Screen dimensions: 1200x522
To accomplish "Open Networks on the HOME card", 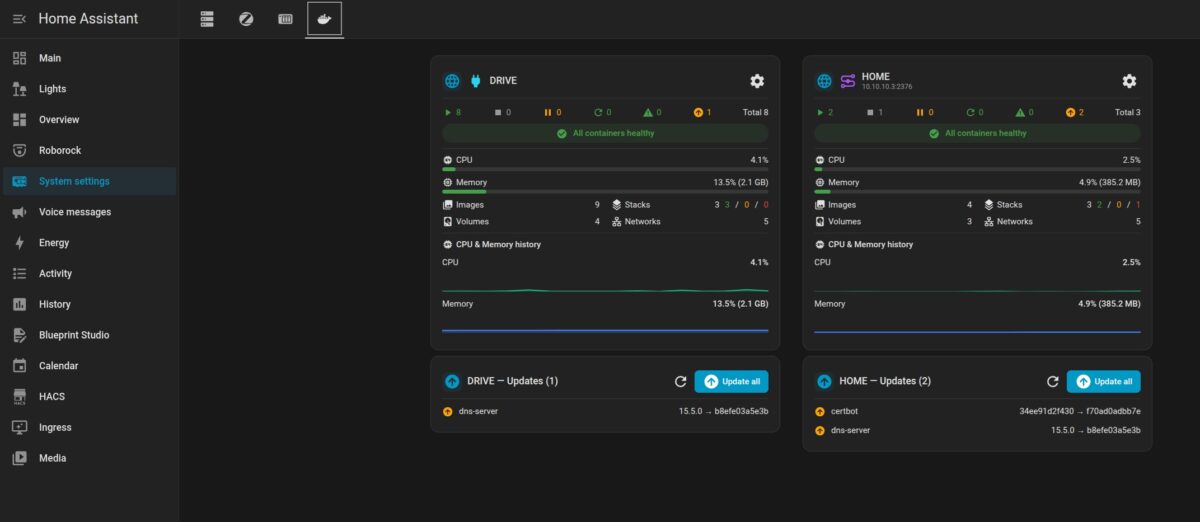I will pos(1062,221).
